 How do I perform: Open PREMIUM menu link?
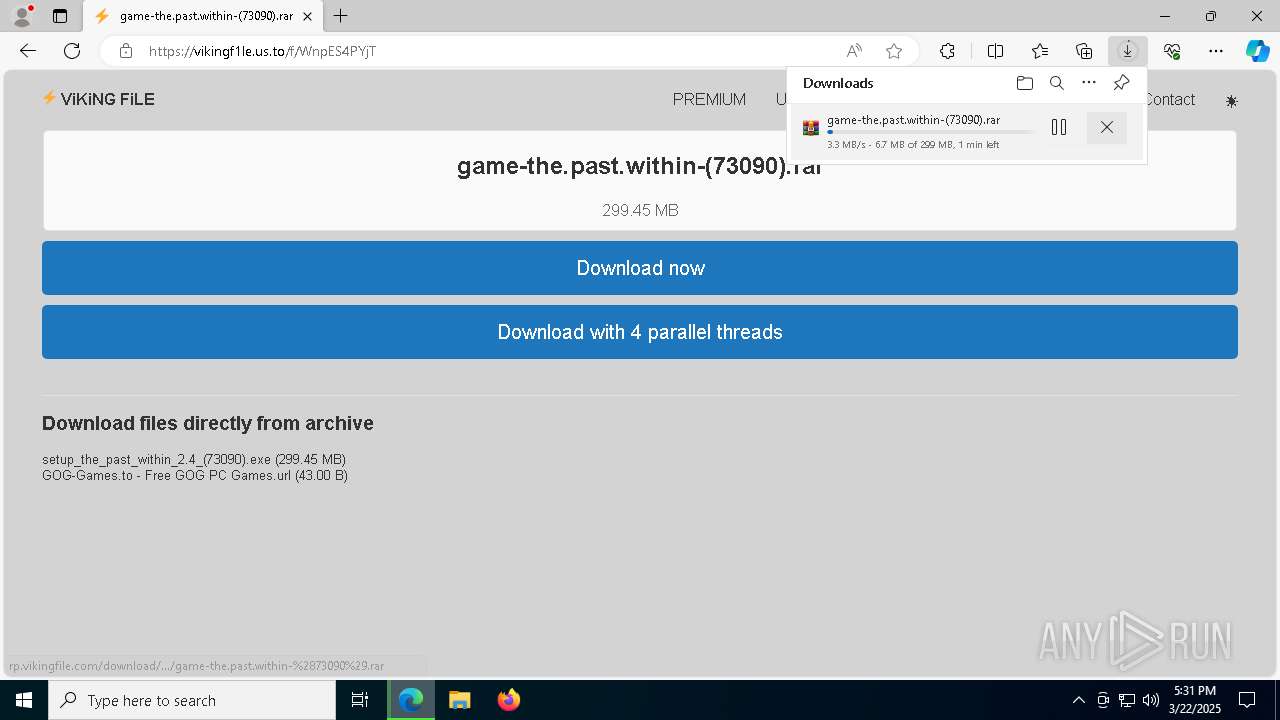[709, 99]
